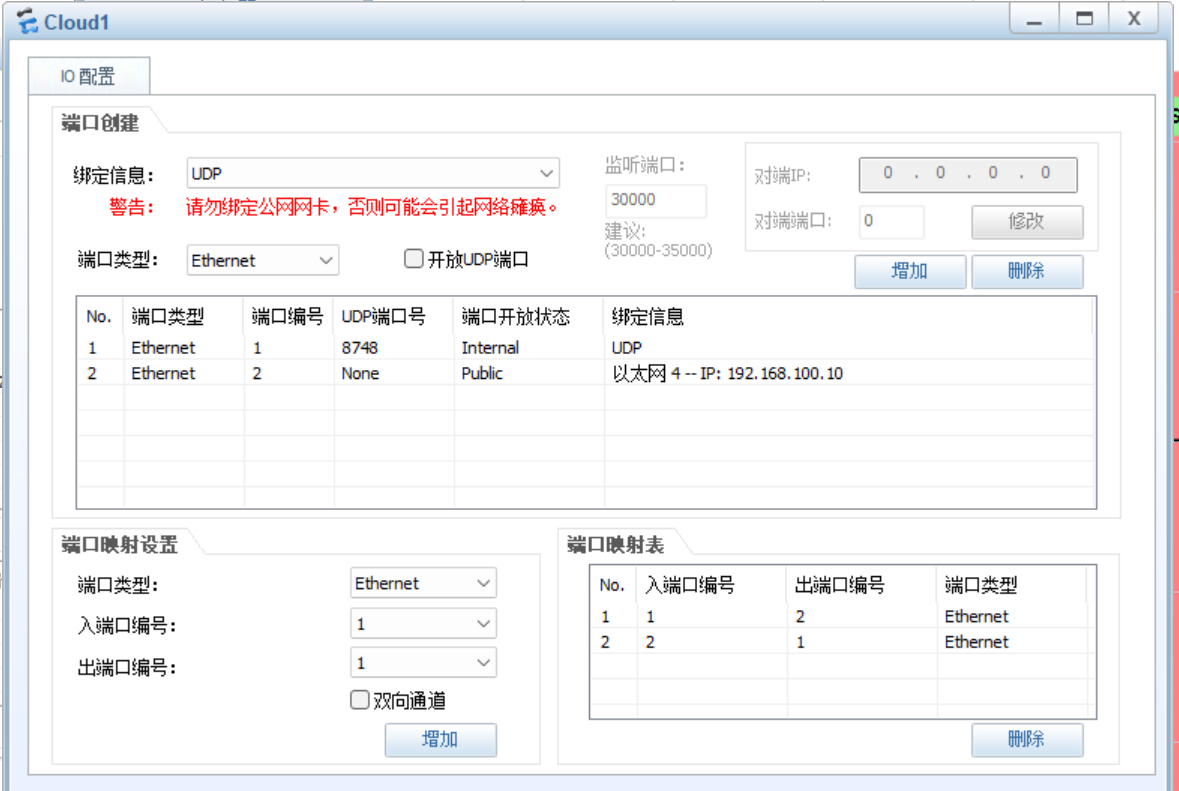Select mapping row 2 (入端口 2, 出端口 1)
The height and width of the screenshot is (791, 1179).
(841, 642)
